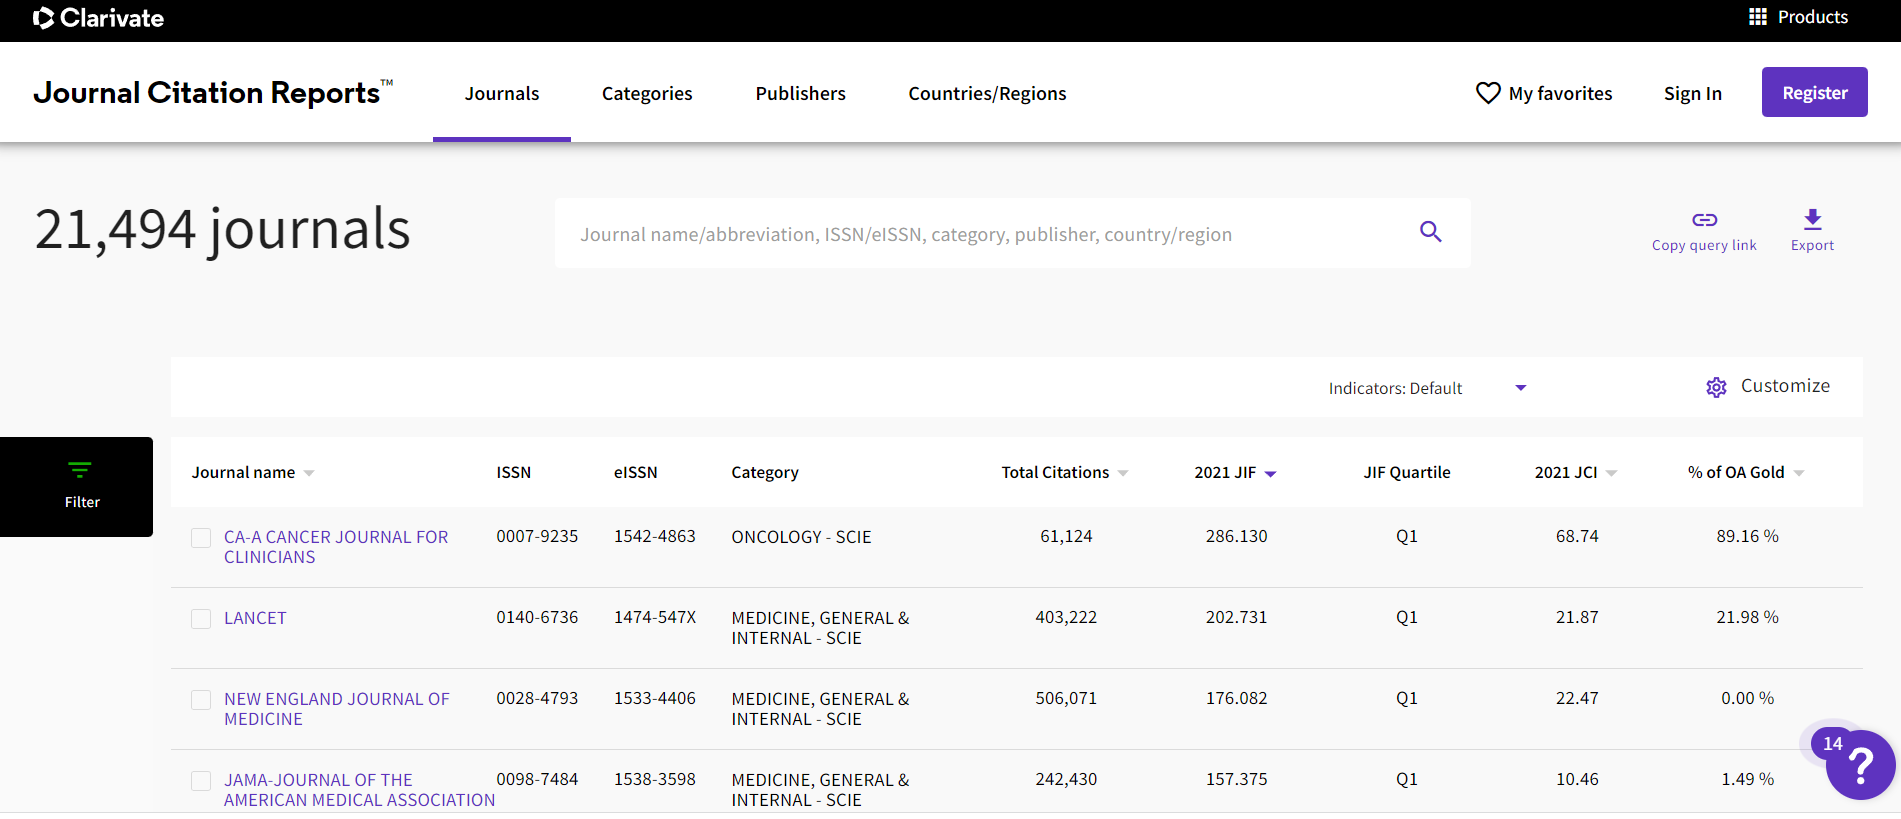The image size is (1901, 819).
Task: Open the Countries/Regions tab
Action: tap(987, 93)
